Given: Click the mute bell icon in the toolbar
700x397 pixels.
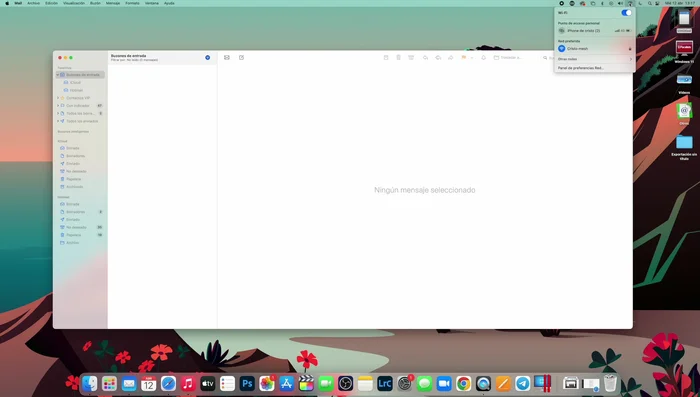Looking at the screenshot, I should point(483,58).
